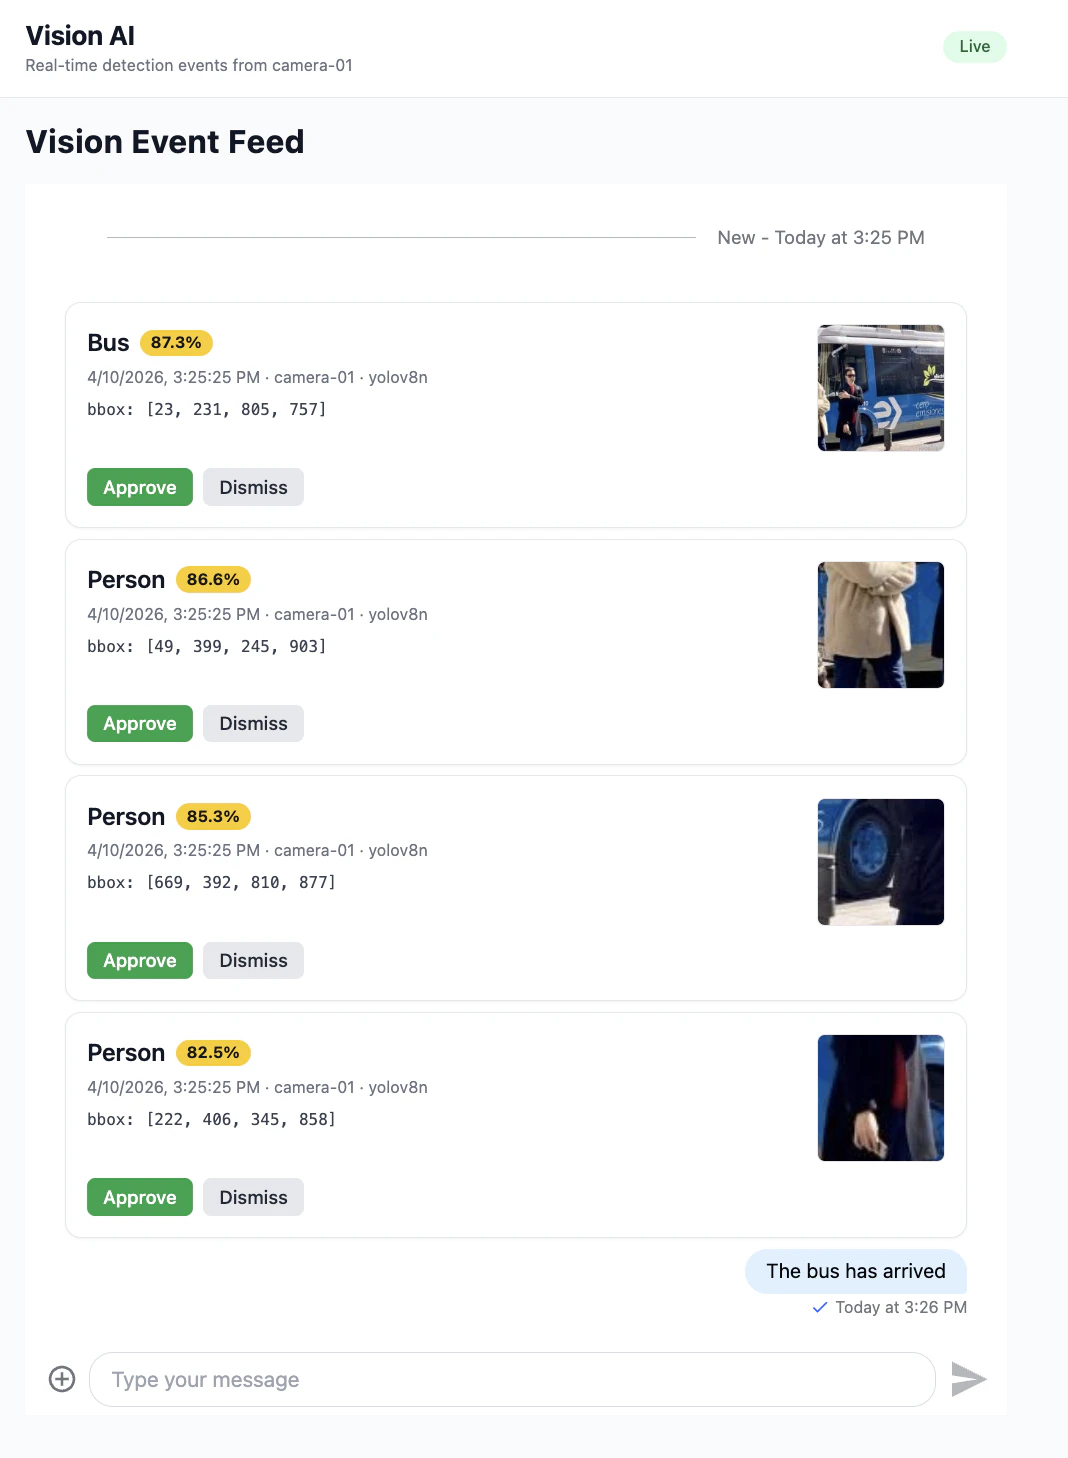Click the send message arrow icon
This screenshot has height=1458, width=1068.
(968, 1379)
